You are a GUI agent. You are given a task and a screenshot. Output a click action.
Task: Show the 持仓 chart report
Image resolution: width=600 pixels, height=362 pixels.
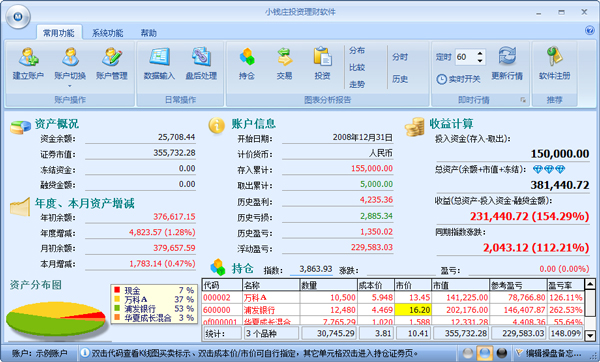(x=247, y=57)
